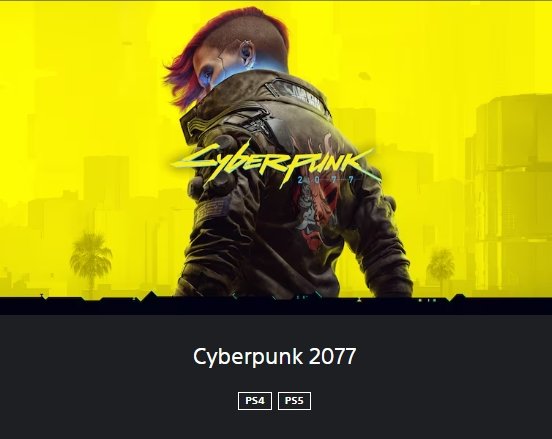Click the jacket collar patch label
The height and width of the screenshot is (439, 552).
point(303,96)
